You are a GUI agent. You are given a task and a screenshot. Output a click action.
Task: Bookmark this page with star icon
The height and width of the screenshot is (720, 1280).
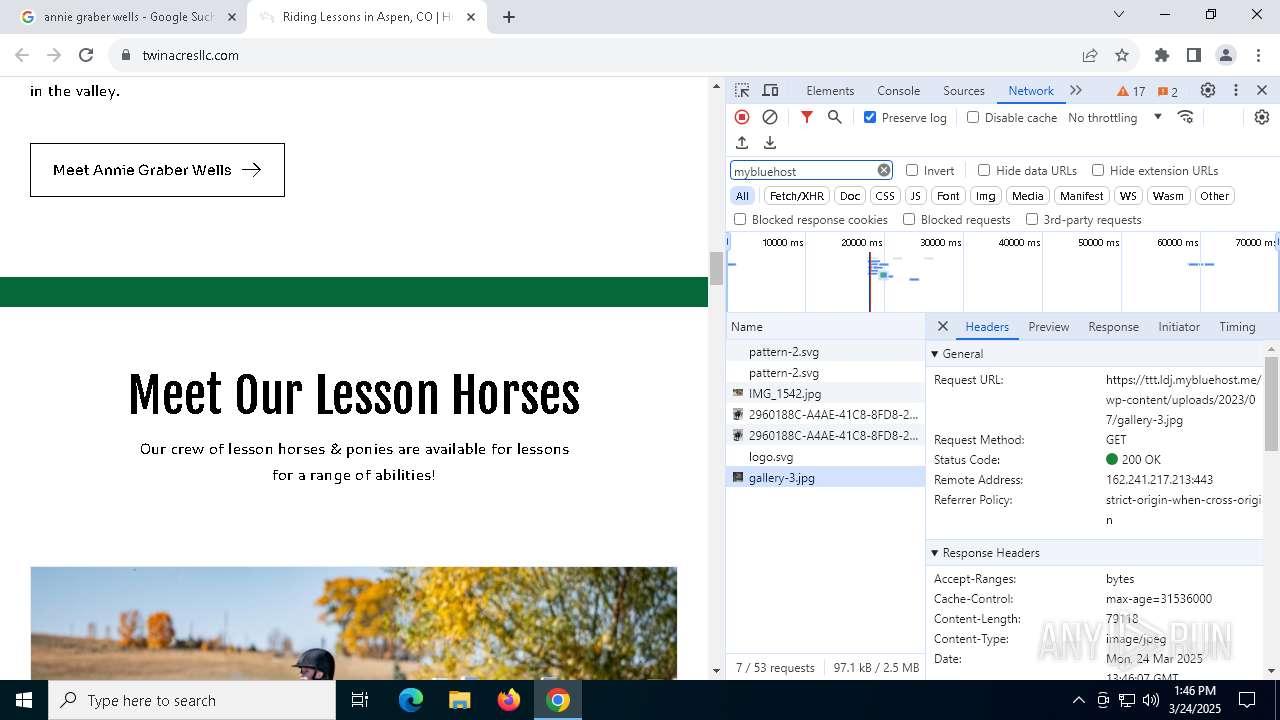coord(1122,55)
